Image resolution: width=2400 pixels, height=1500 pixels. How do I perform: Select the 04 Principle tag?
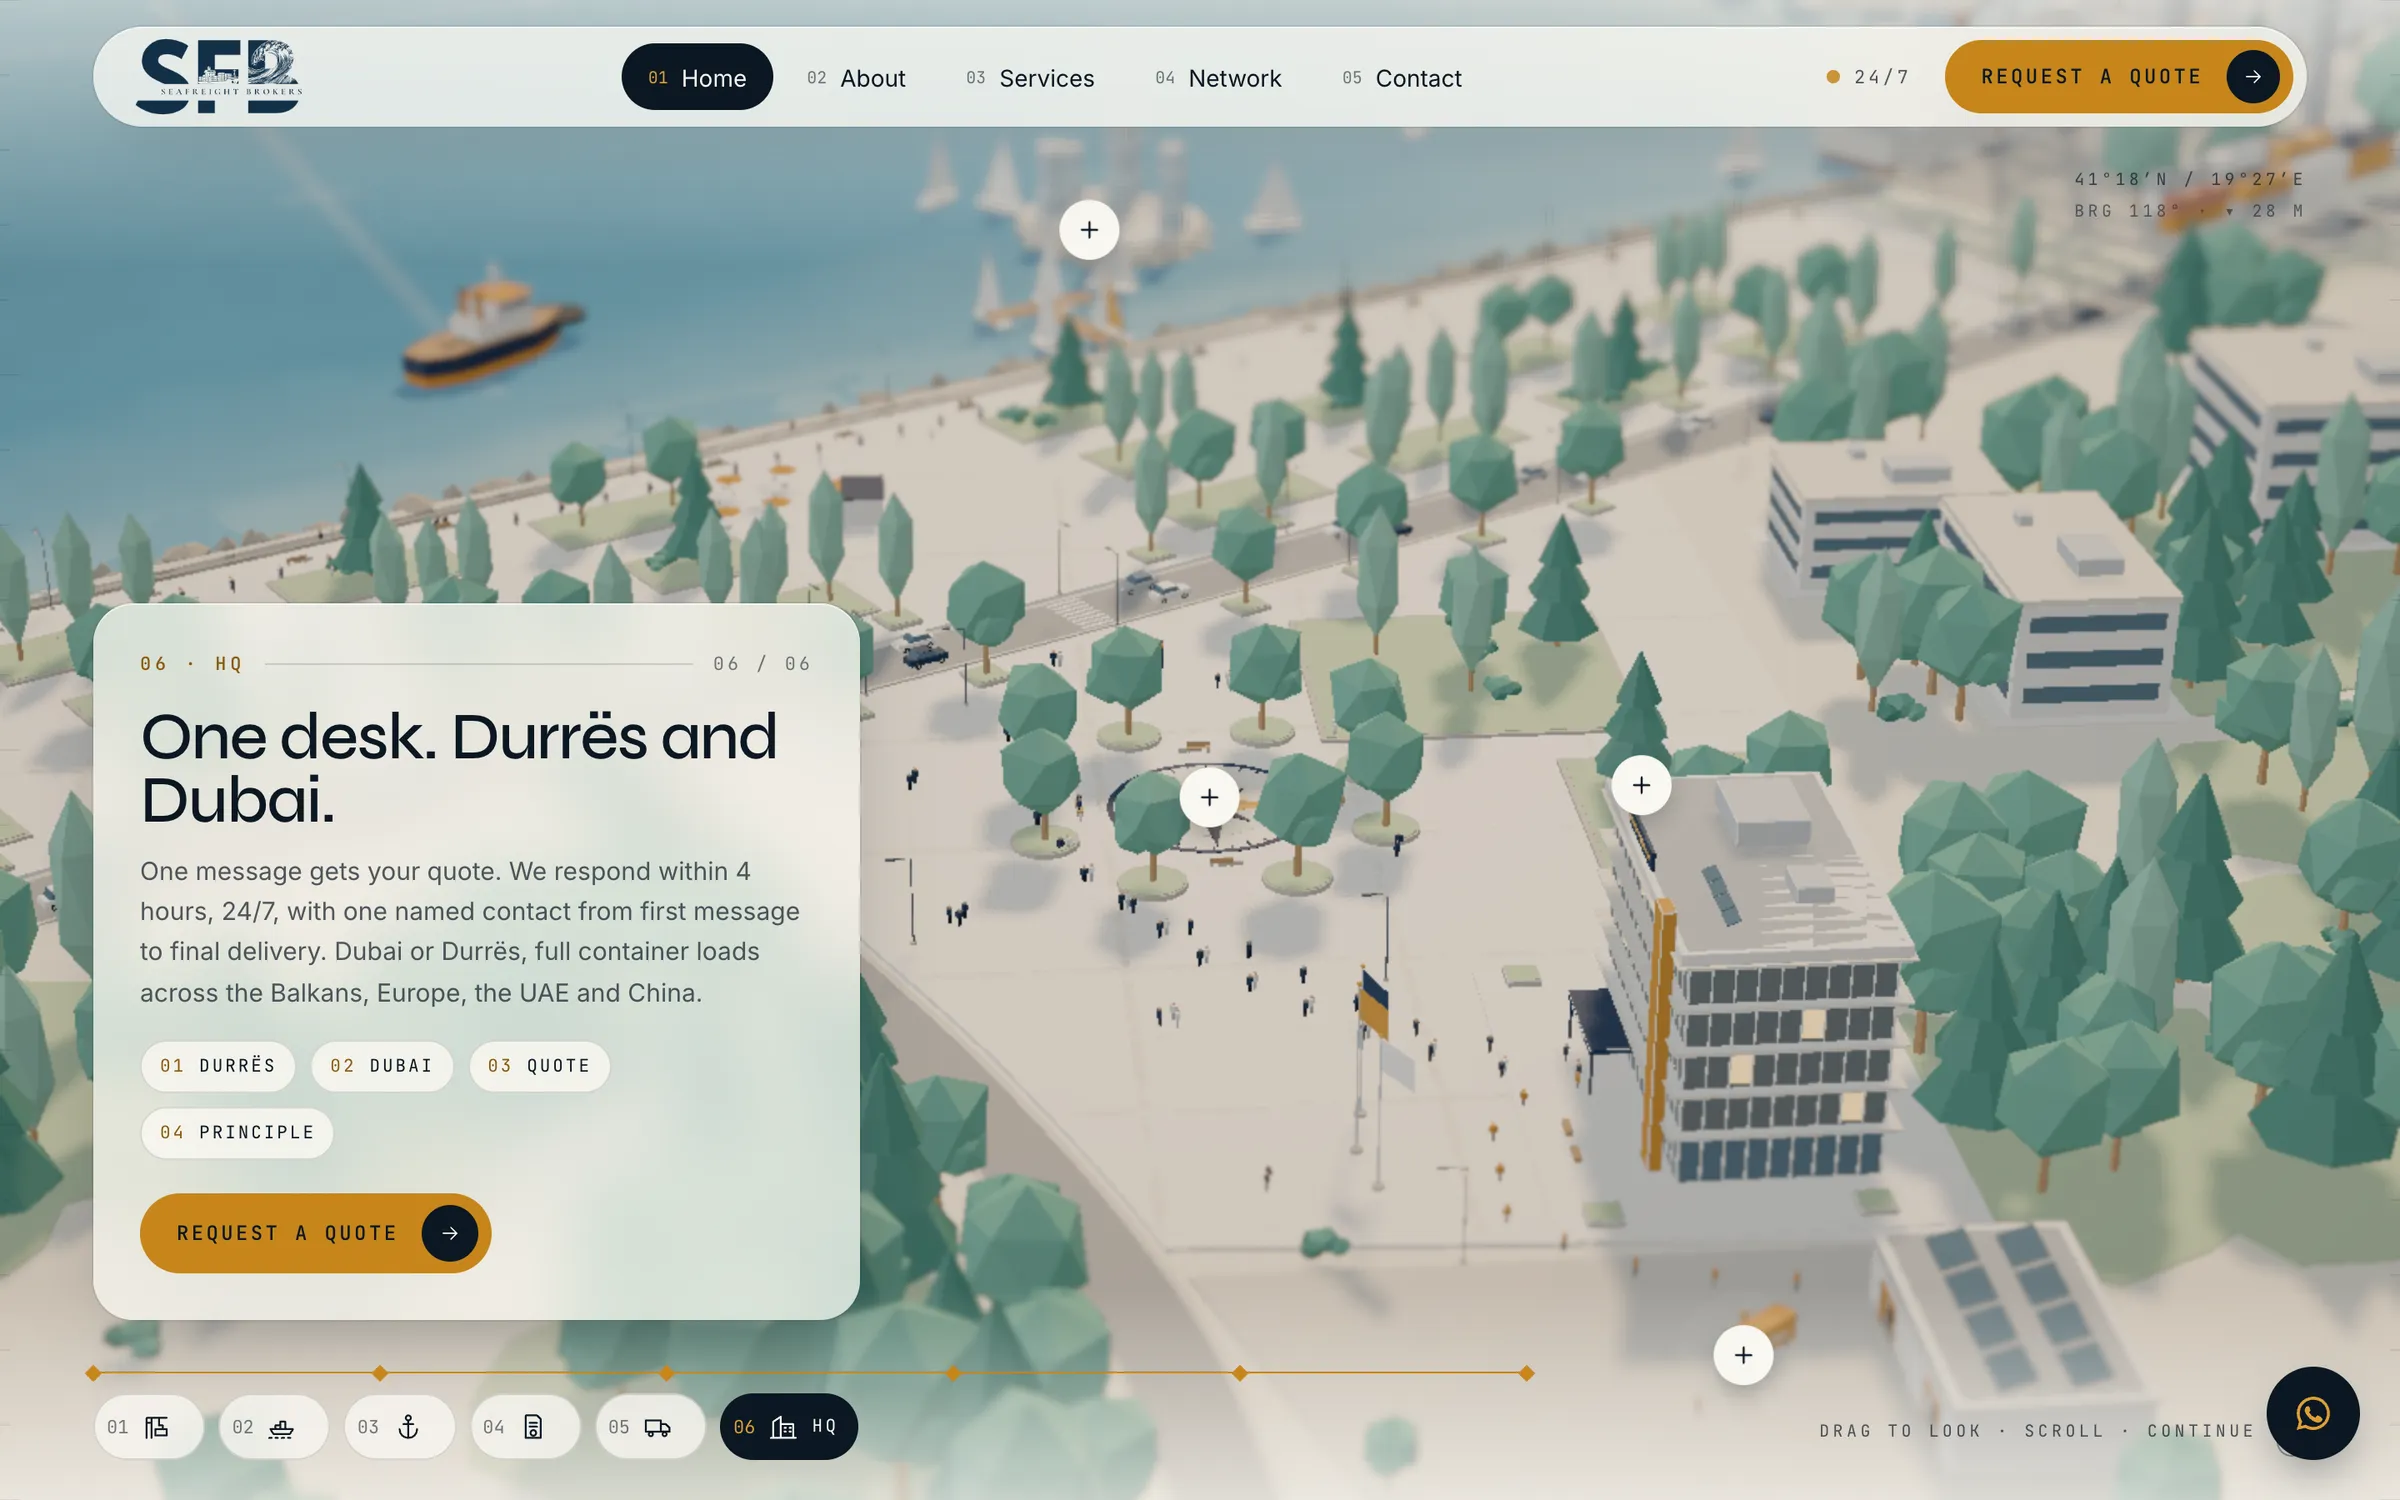[x=237, y=1132]
